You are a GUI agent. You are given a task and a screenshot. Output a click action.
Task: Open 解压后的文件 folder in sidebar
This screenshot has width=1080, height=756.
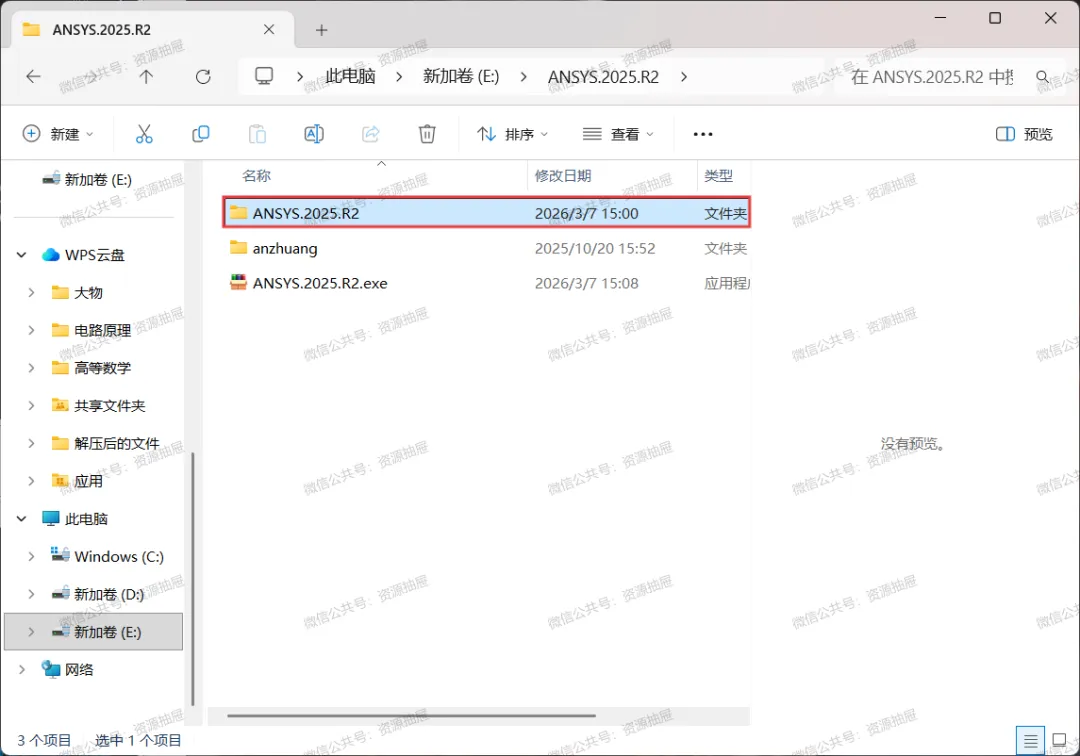coord(105,443)
